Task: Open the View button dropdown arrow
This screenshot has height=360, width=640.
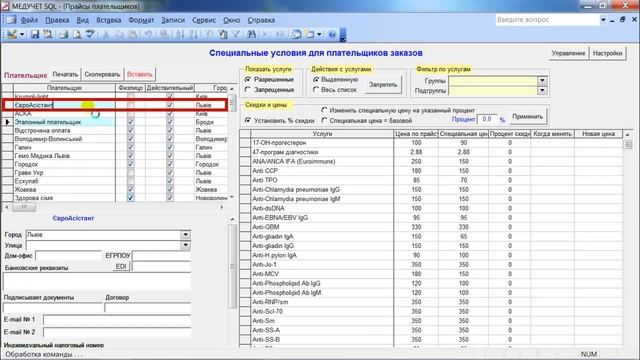Action: coord(22,35)
